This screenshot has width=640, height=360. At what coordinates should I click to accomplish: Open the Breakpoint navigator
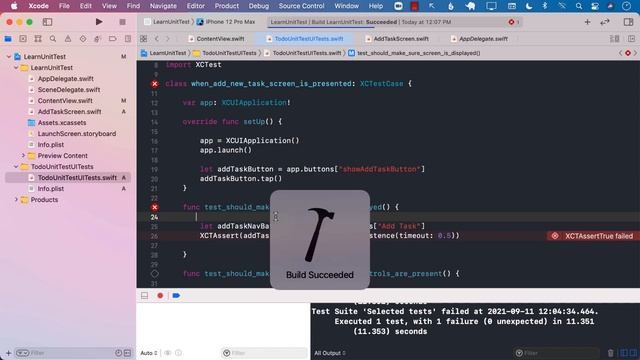(x=113, y=39)
